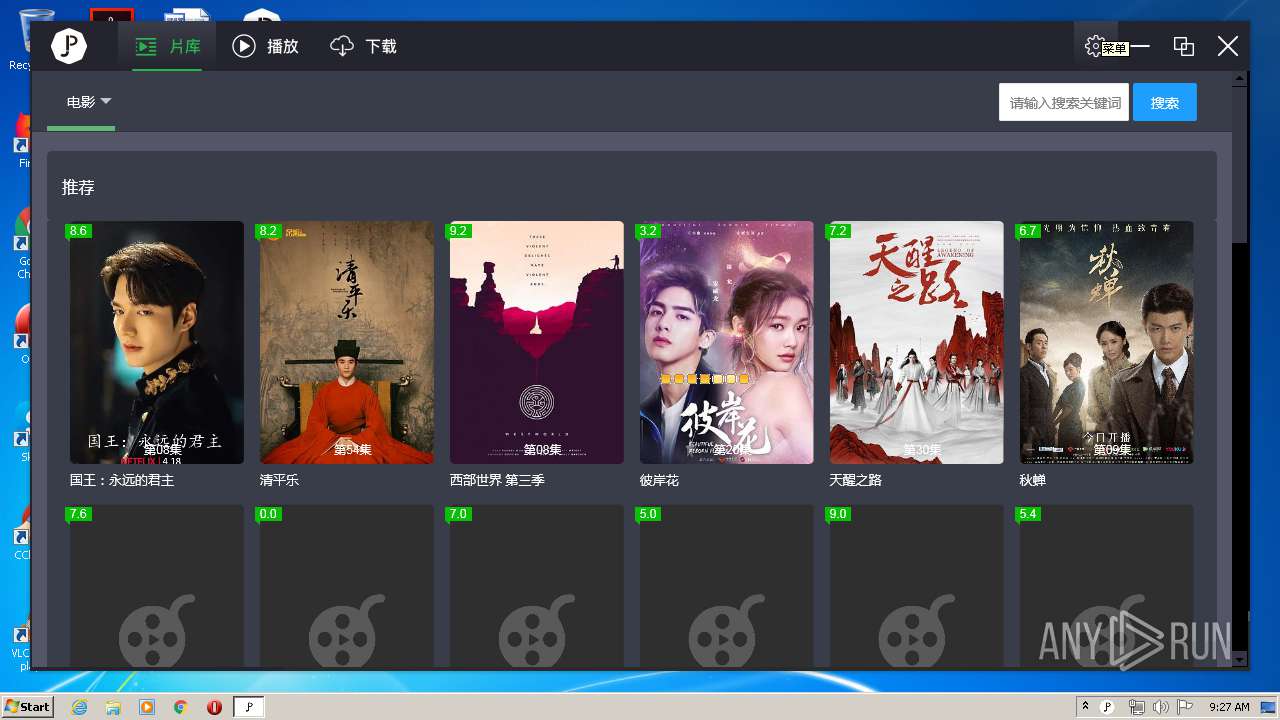Launch Chrome from the taskbar
Image resolution: width=1280 pixels, height=720 pixels.
(181, 707)
